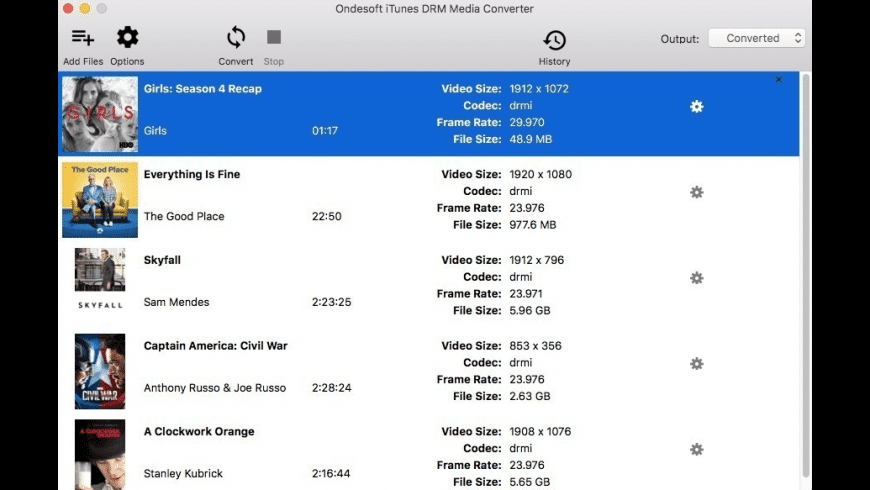Image resolution: width=870 pixels, height=490 pixels.
Task: Click "Anthony Russo & Joe Russo" text
Action: point(215,388)
